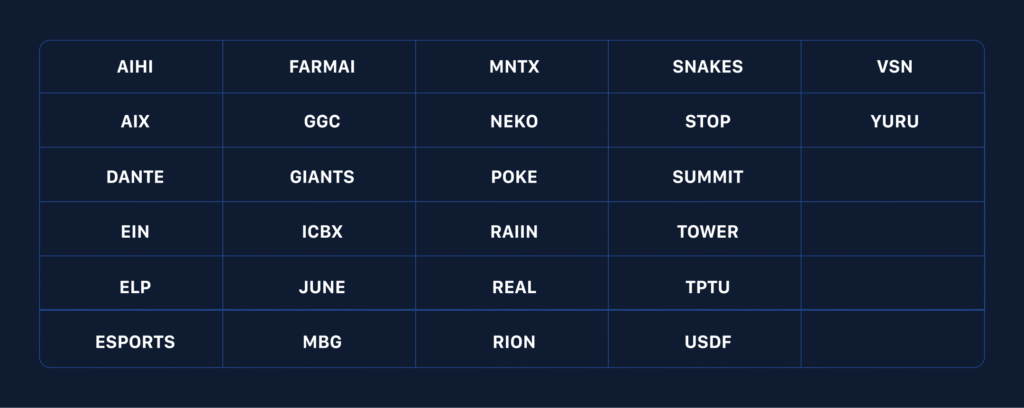Select the GIANTS token entry
The image size is (1024, 408).
click(321, 177)
